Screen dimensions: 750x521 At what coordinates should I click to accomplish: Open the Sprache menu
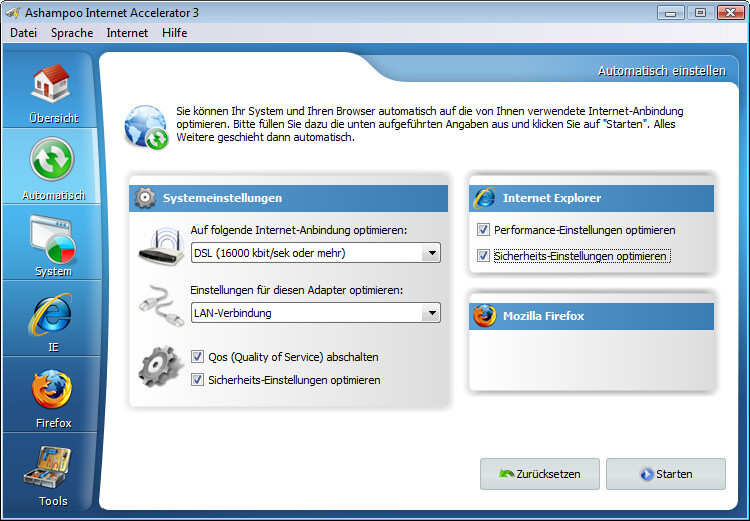point(72,33)
